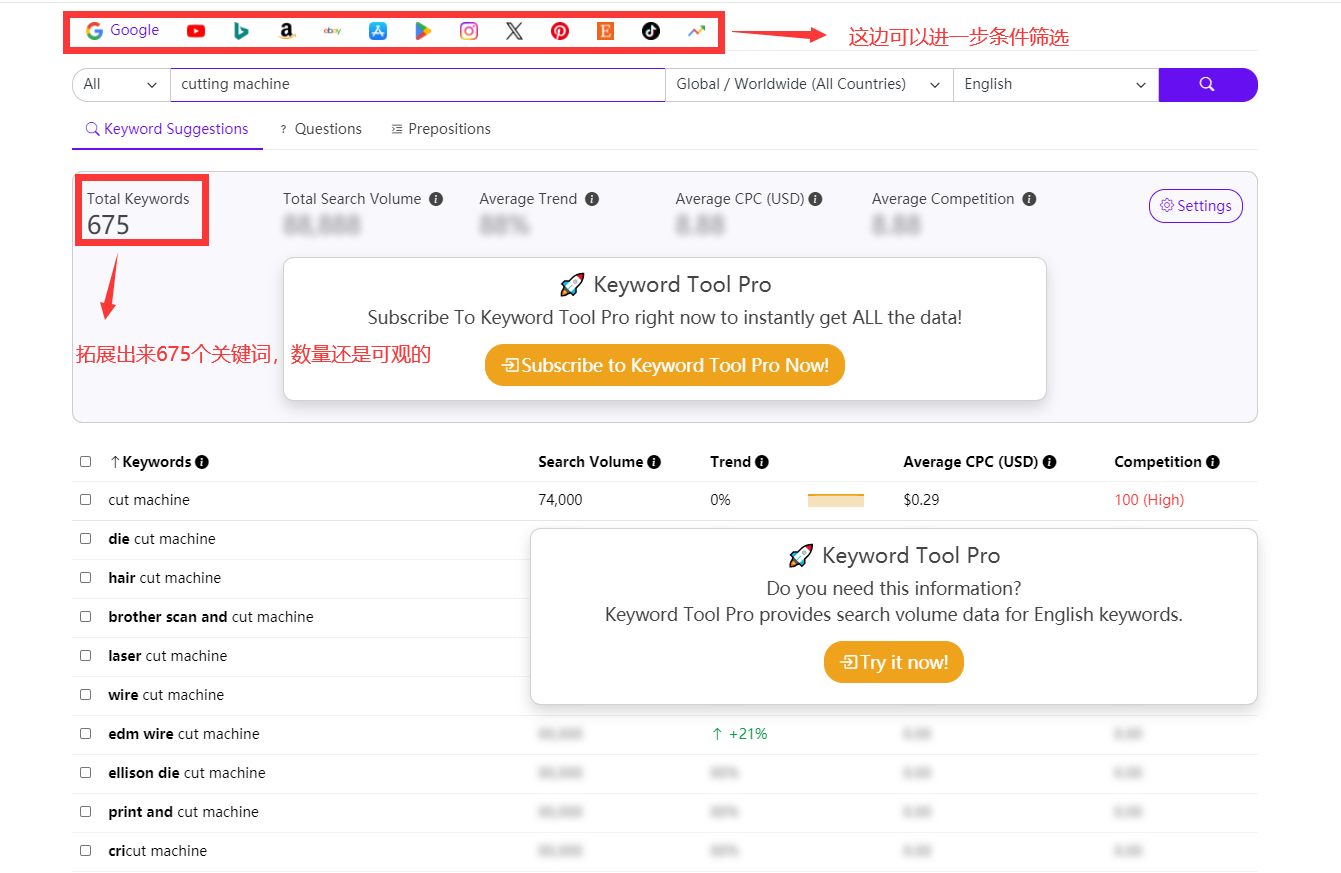Click Subscribe to Keyword Tool Pro Now
Viewport: 1341px width, 873px height.
pos(664,365)
